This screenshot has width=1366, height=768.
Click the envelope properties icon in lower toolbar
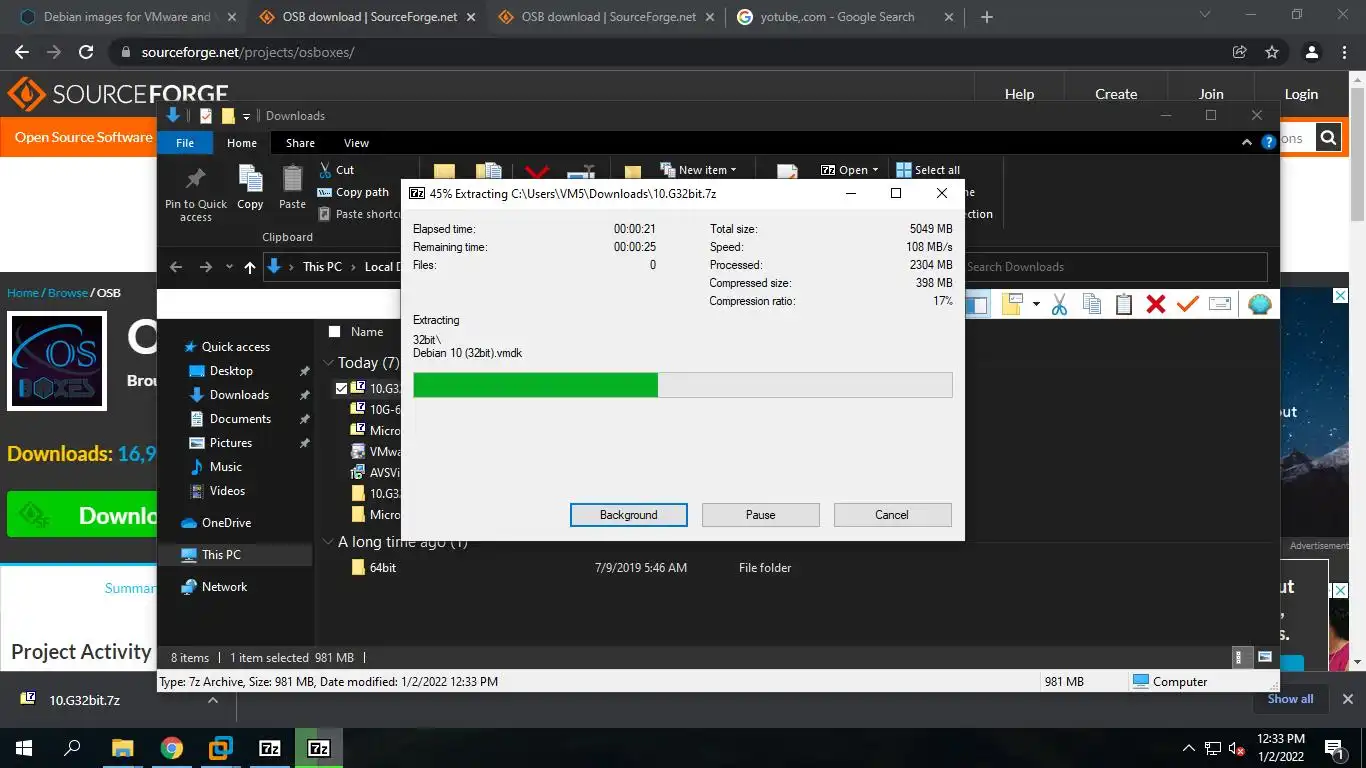[x=1220, y=304]
